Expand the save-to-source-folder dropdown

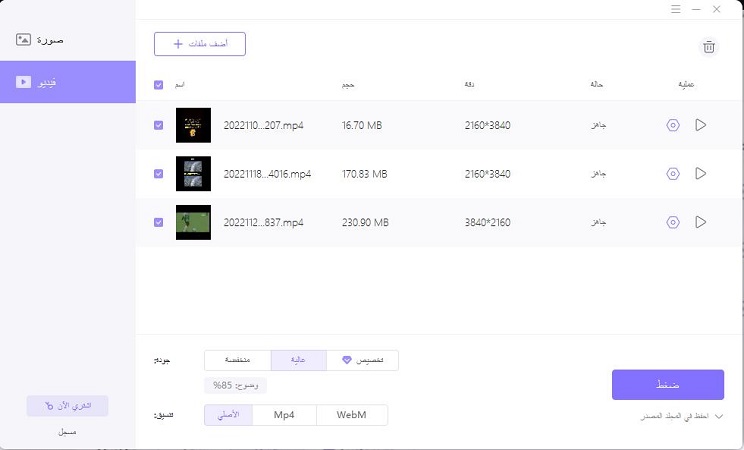(718, 415)
